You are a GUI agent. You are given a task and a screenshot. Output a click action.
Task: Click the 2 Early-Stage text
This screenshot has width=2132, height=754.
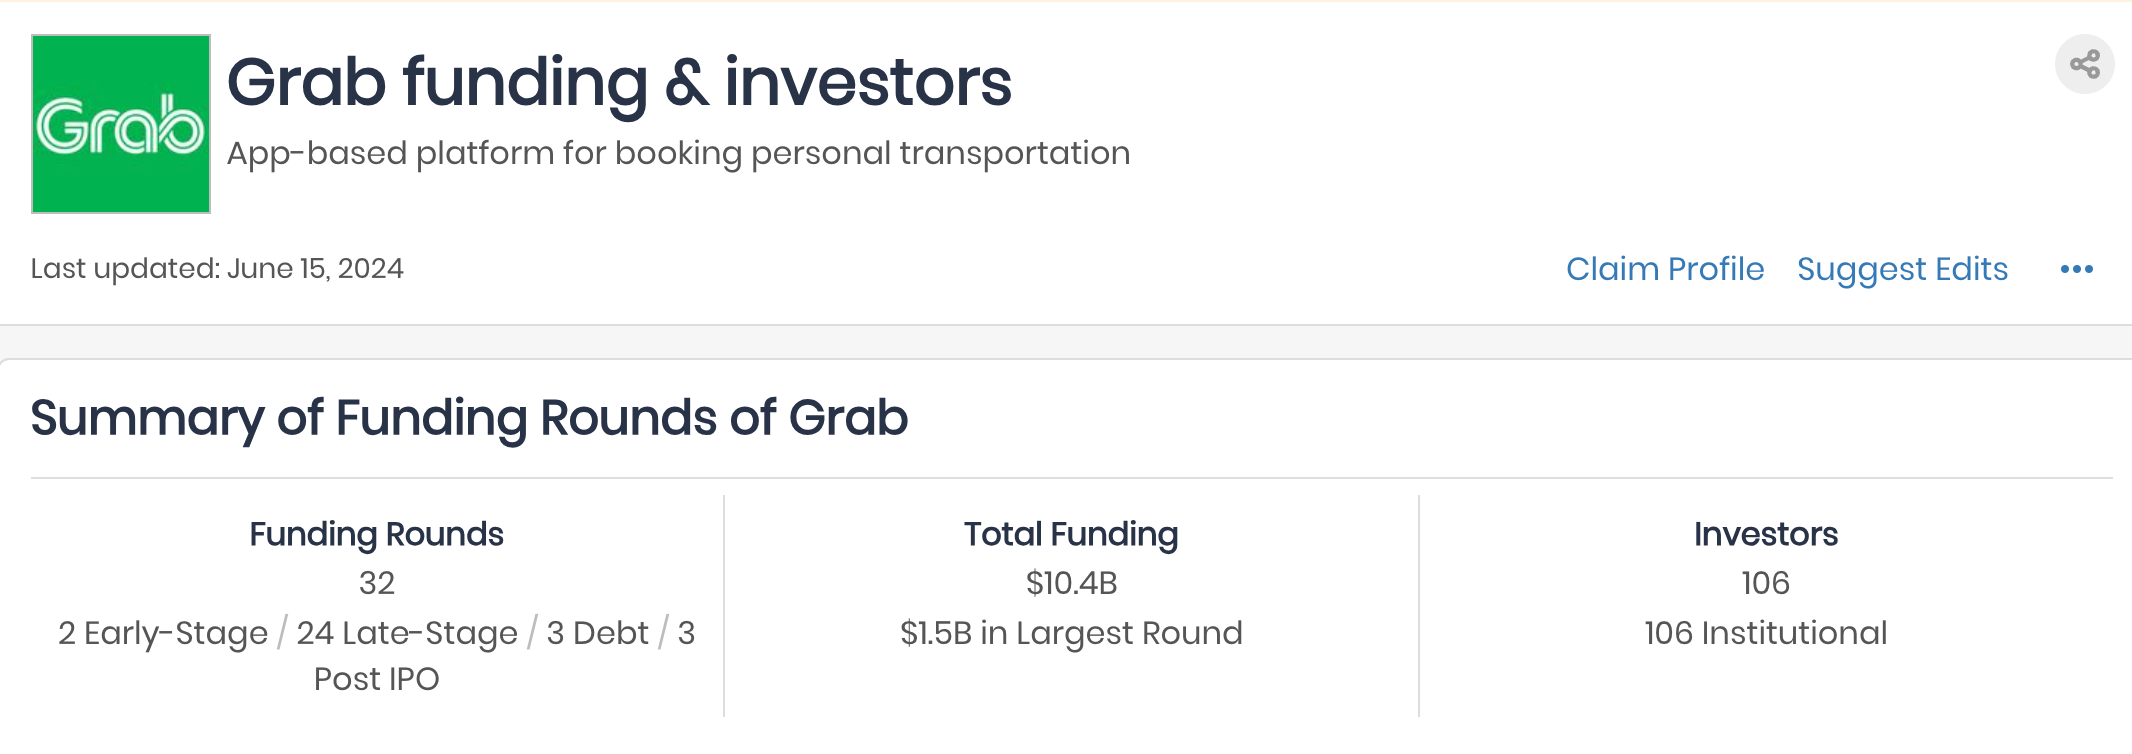pyautogui.click(x=163, y=633)
